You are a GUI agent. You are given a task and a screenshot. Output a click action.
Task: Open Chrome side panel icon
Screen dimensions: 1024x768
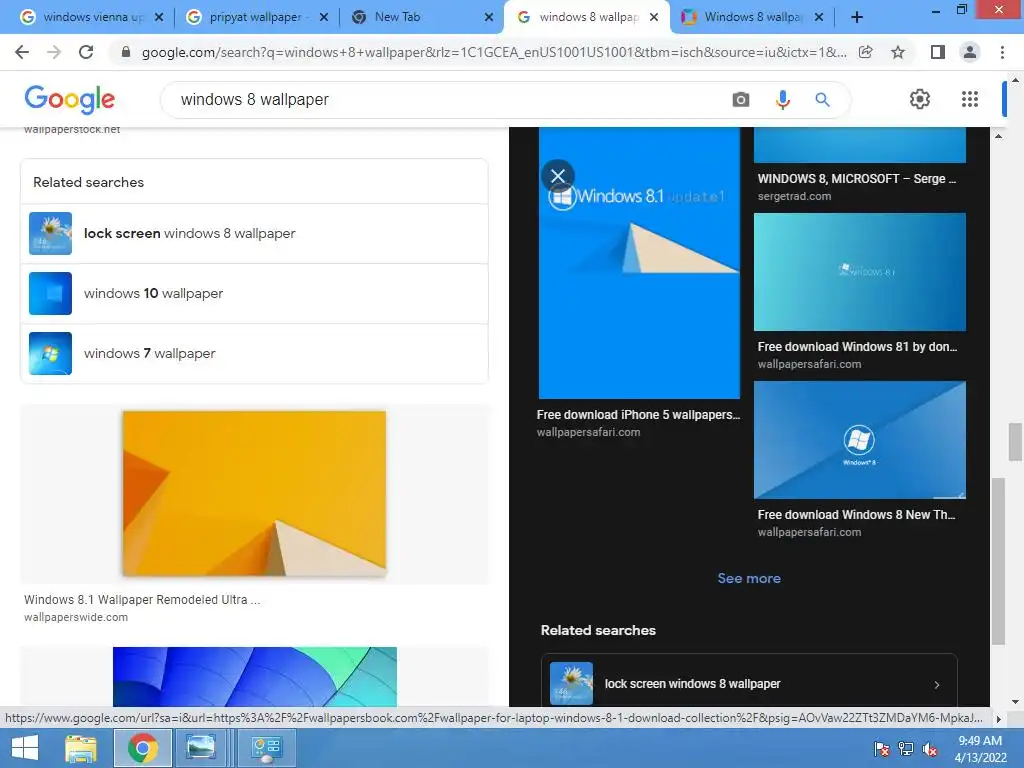coord(938,52)
